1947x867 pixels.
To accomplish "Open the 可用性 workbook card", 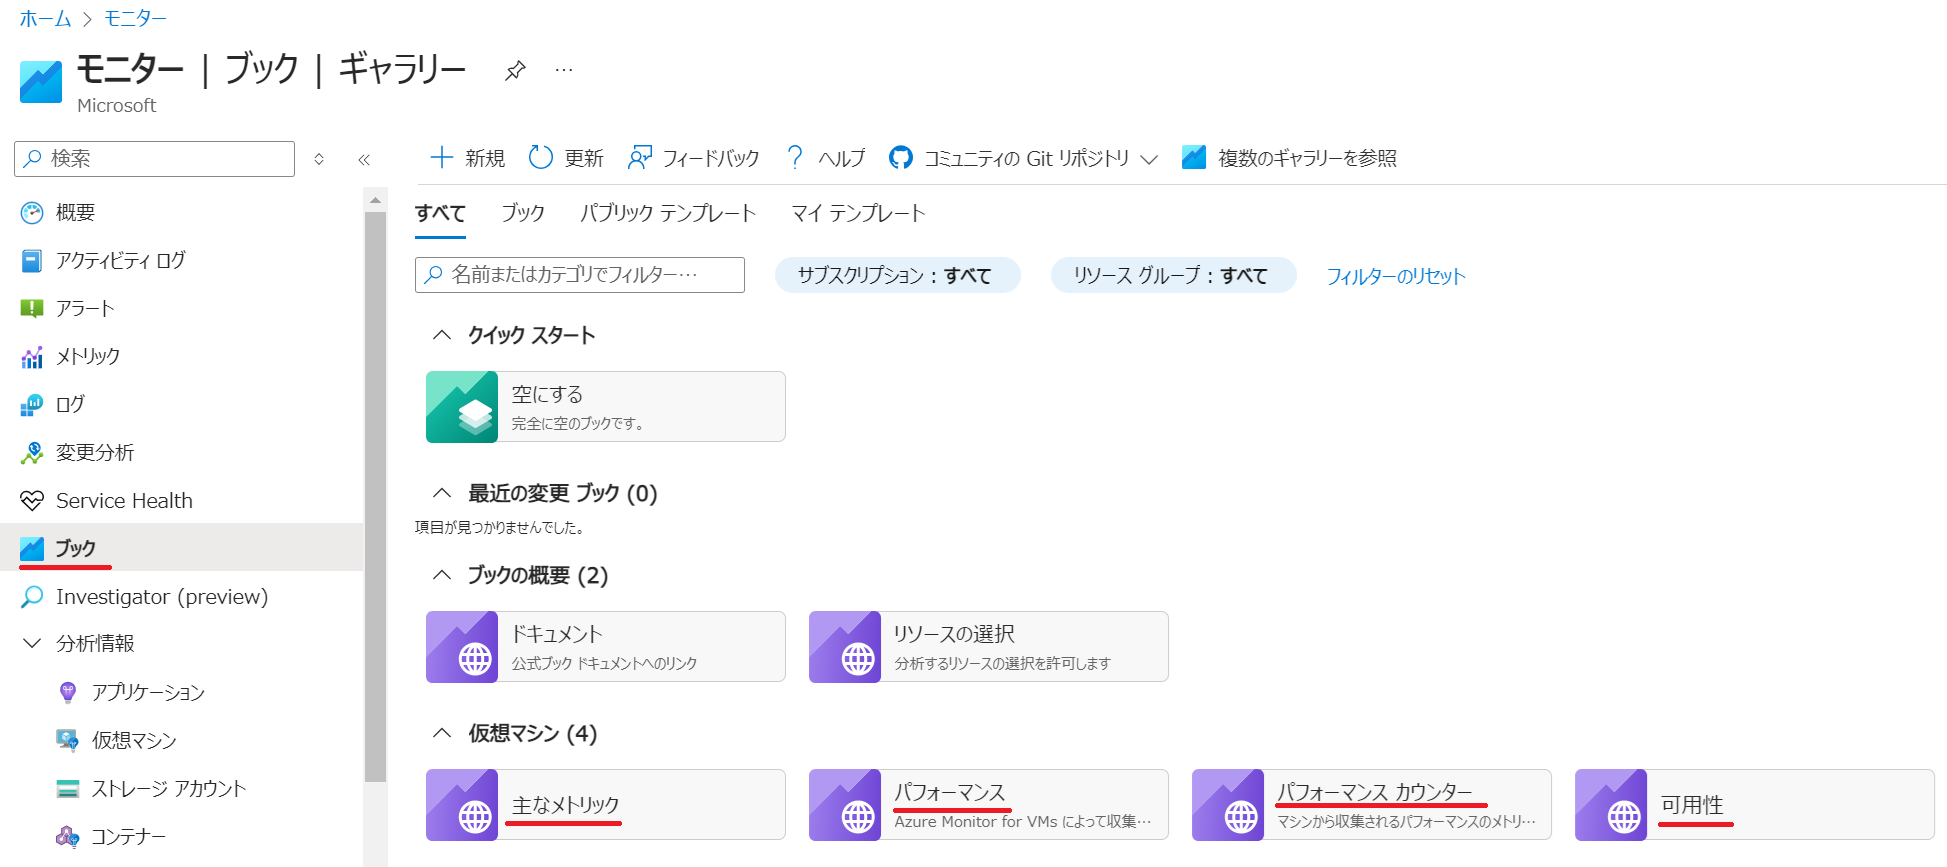I will coord(1755,805).
